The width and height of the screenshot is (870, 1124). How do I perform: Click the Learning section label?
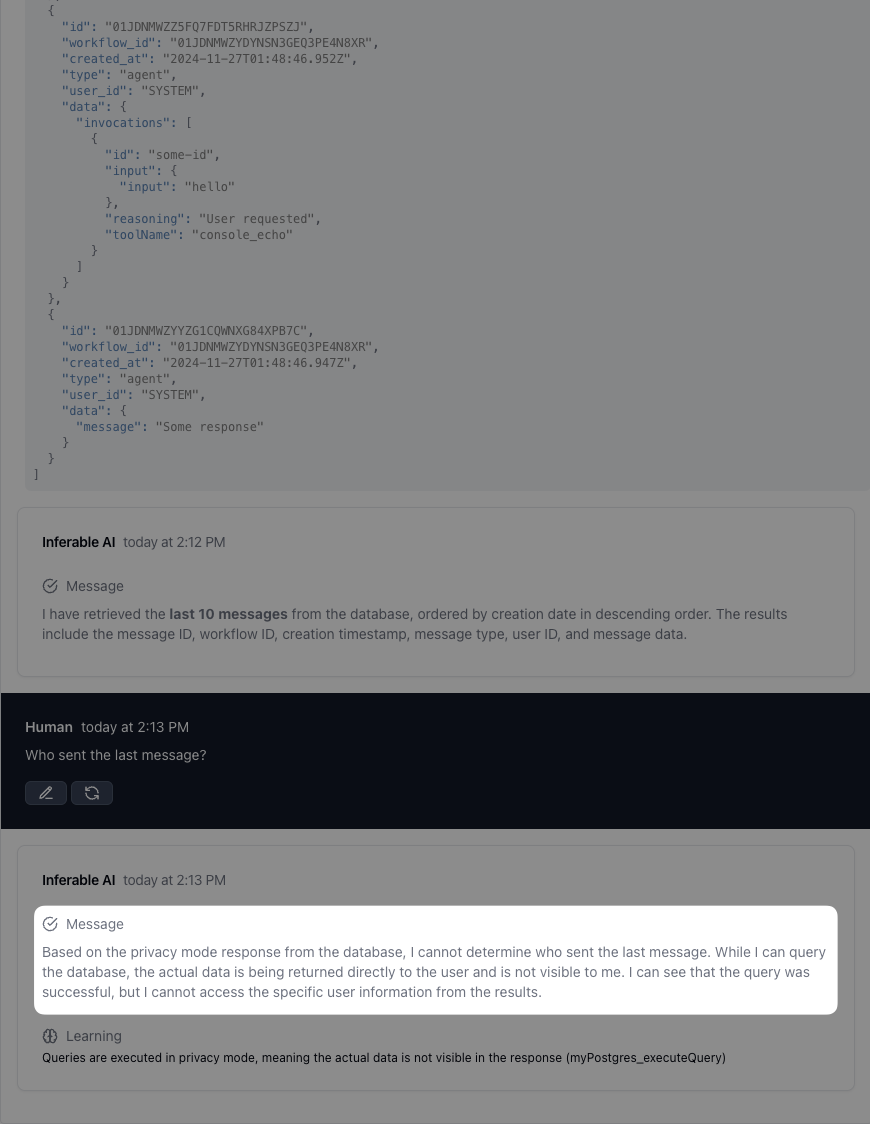94,1036
